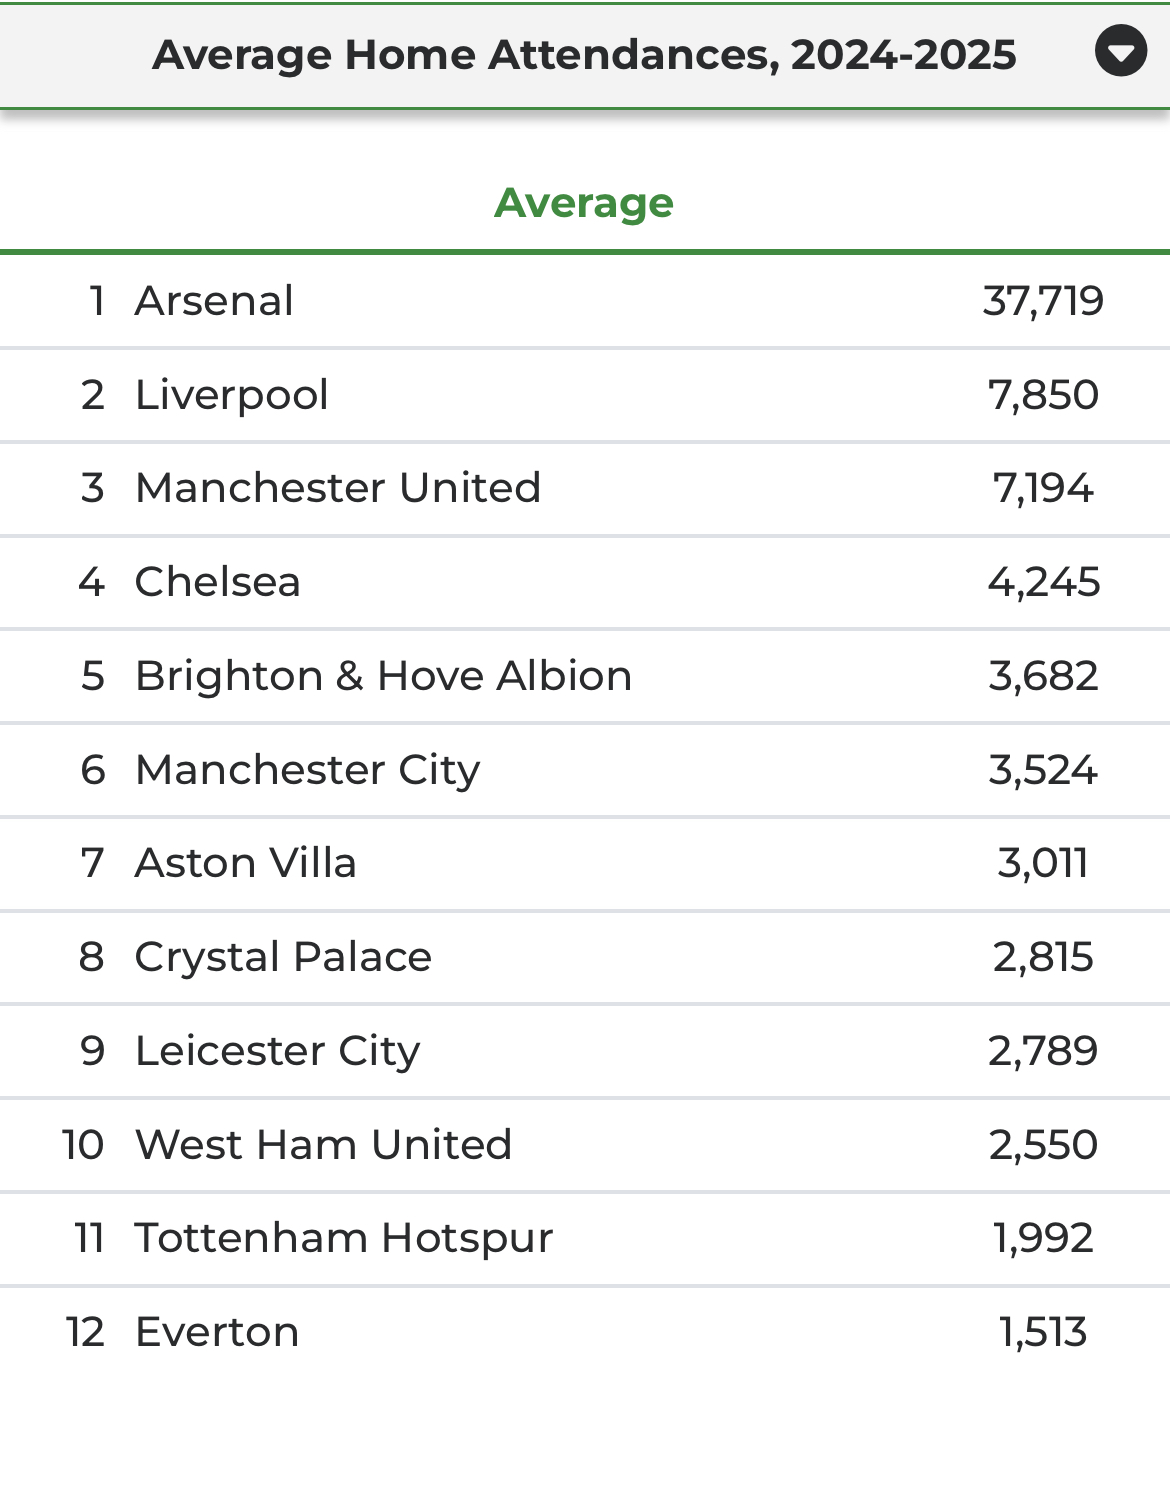The width and height of the screenshot is (1170, 1486).
Task: Select Leicester City in the list
Action: (x=277, y=1051)
